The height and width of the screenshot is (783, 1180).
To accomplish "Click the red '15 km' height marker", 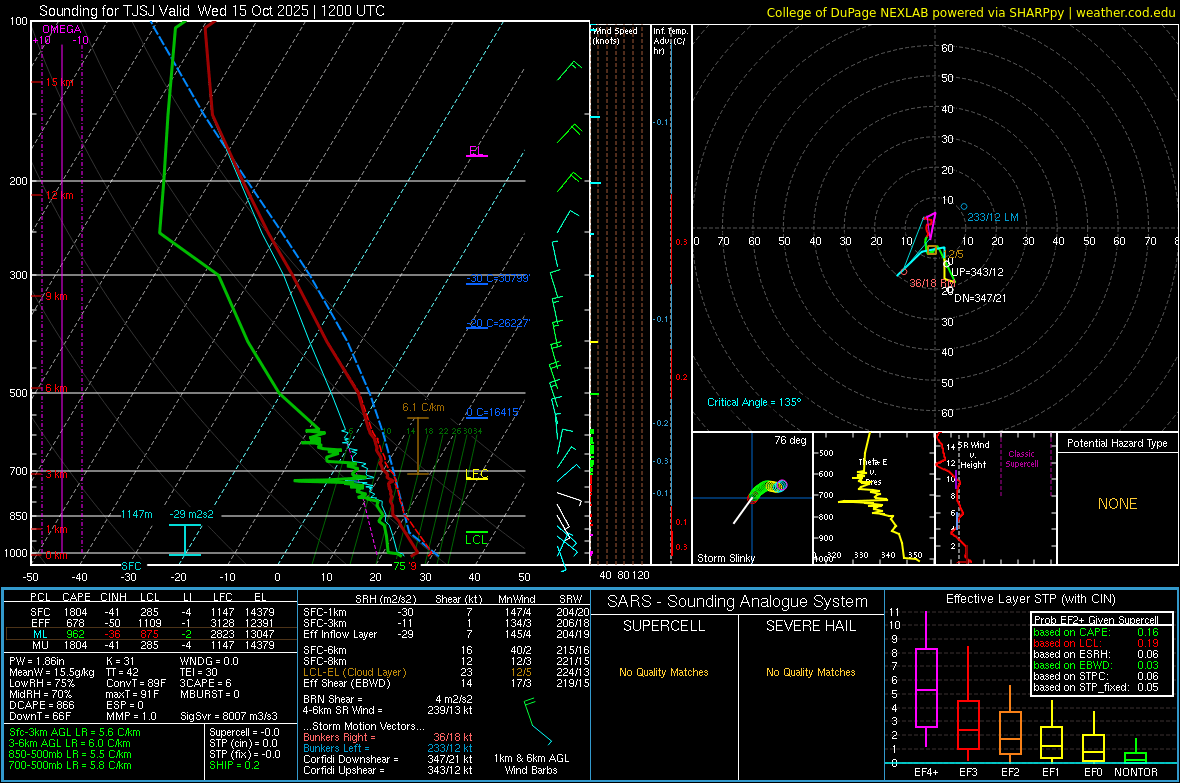I will pyautogui.click(x=59, y=82).
